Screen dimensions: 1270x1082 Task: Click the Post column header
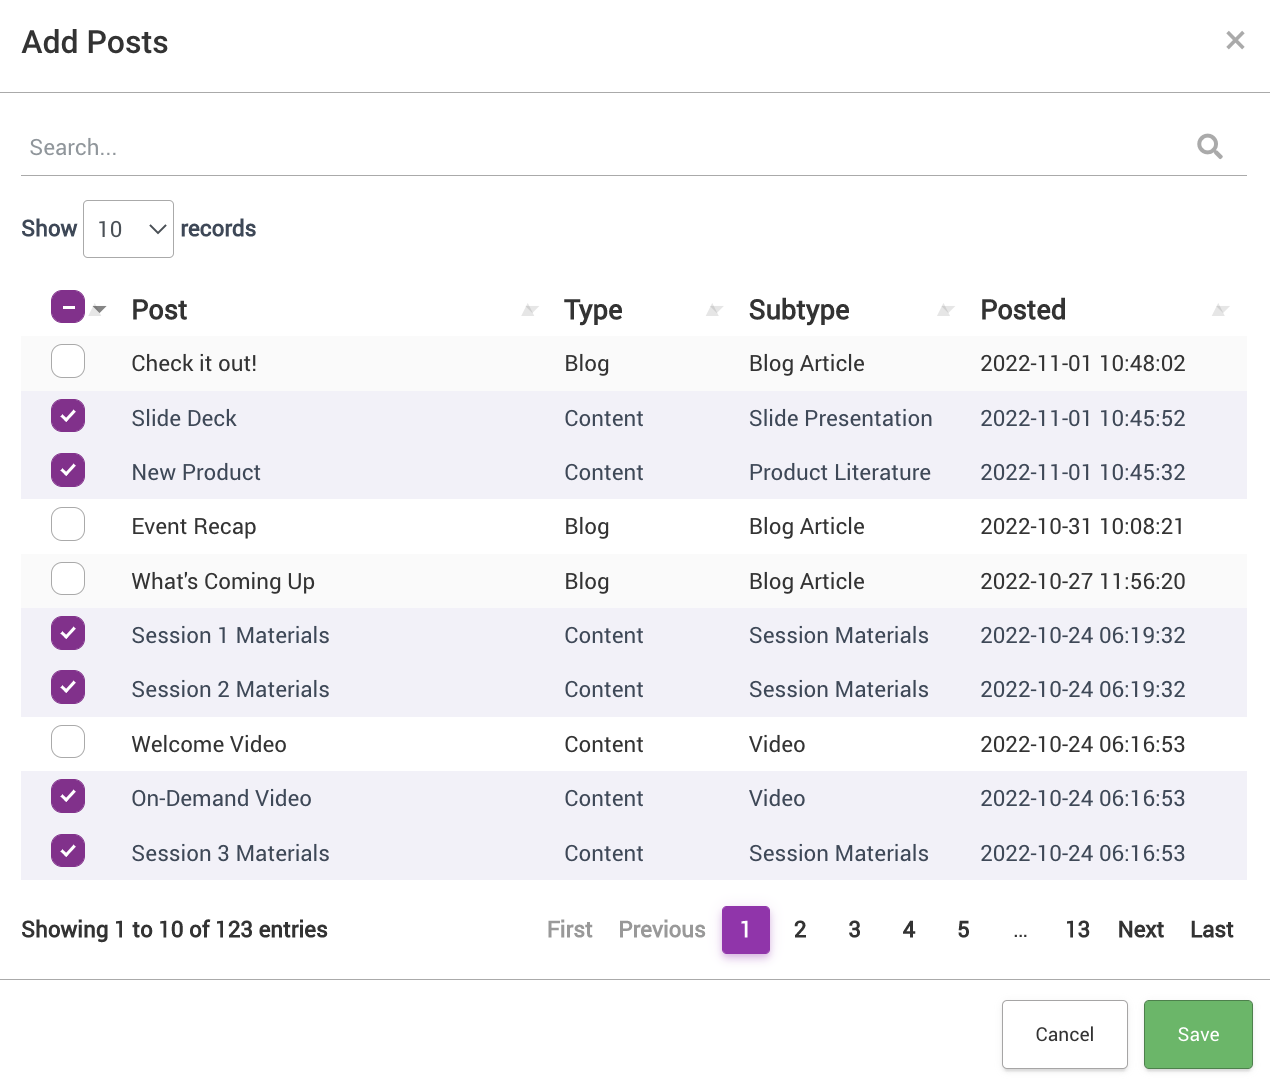pos(159,310)
